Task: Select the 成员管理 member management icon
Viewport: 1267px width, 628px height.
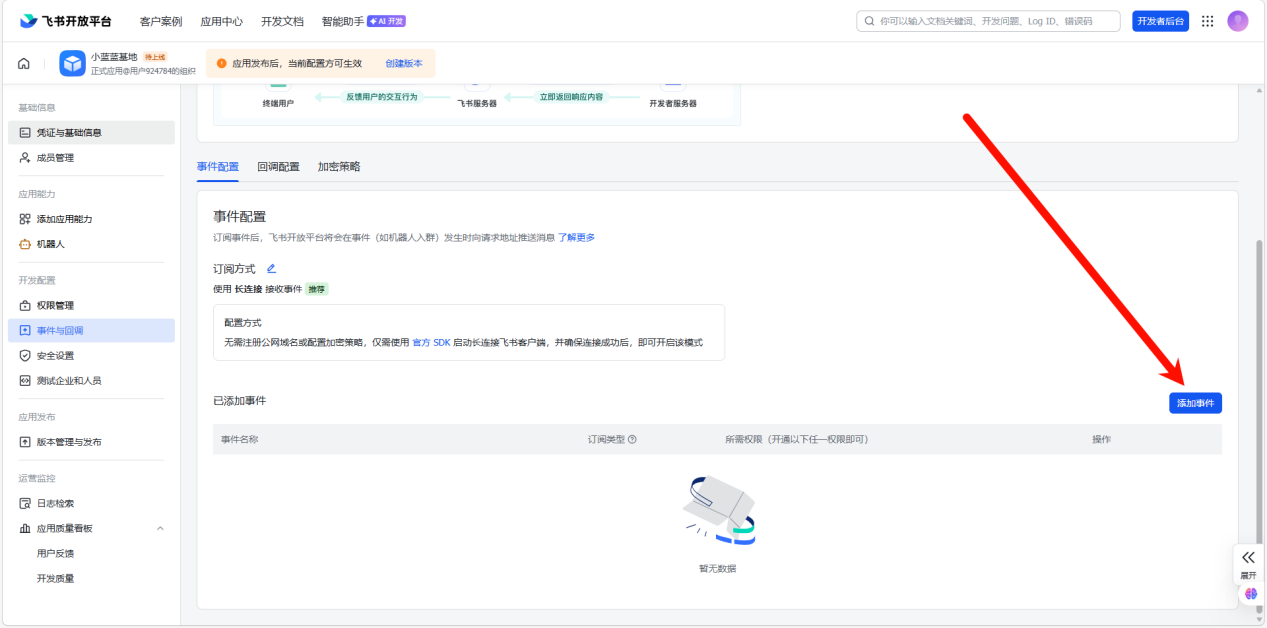Action: coord(22,157)
